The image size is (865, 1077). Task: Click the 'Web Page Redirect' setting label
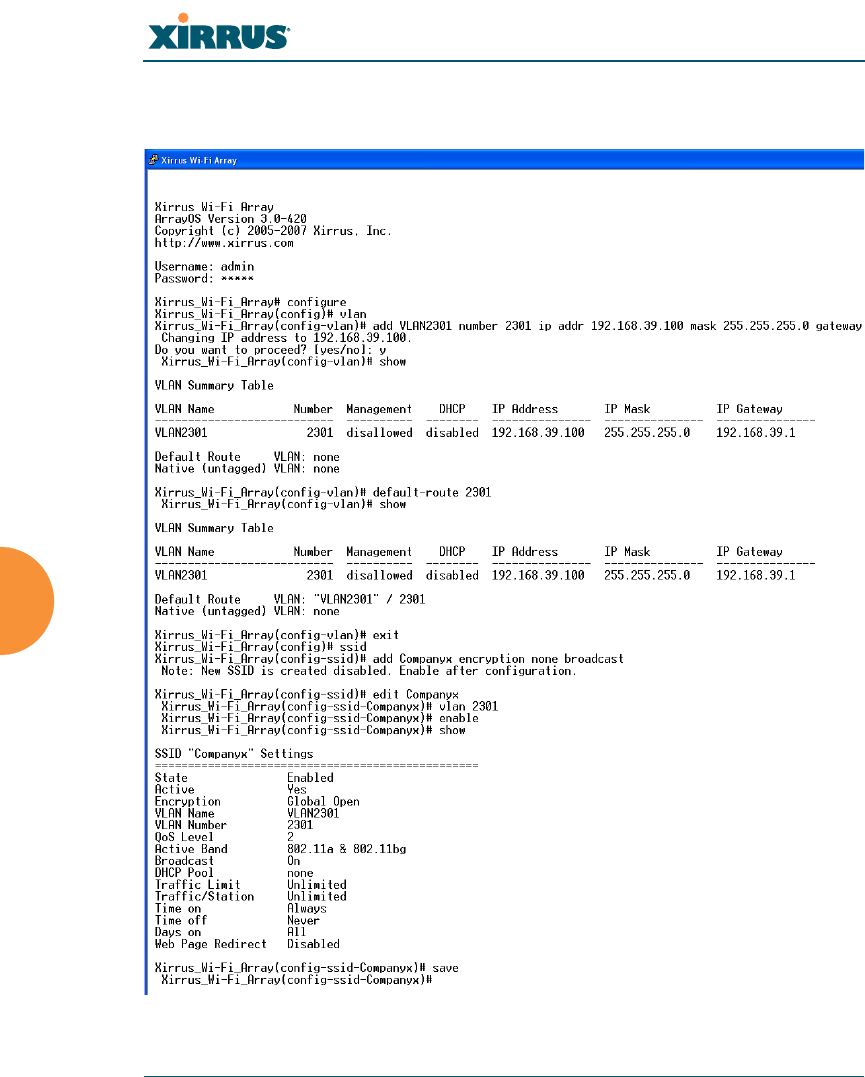[210, 944]
